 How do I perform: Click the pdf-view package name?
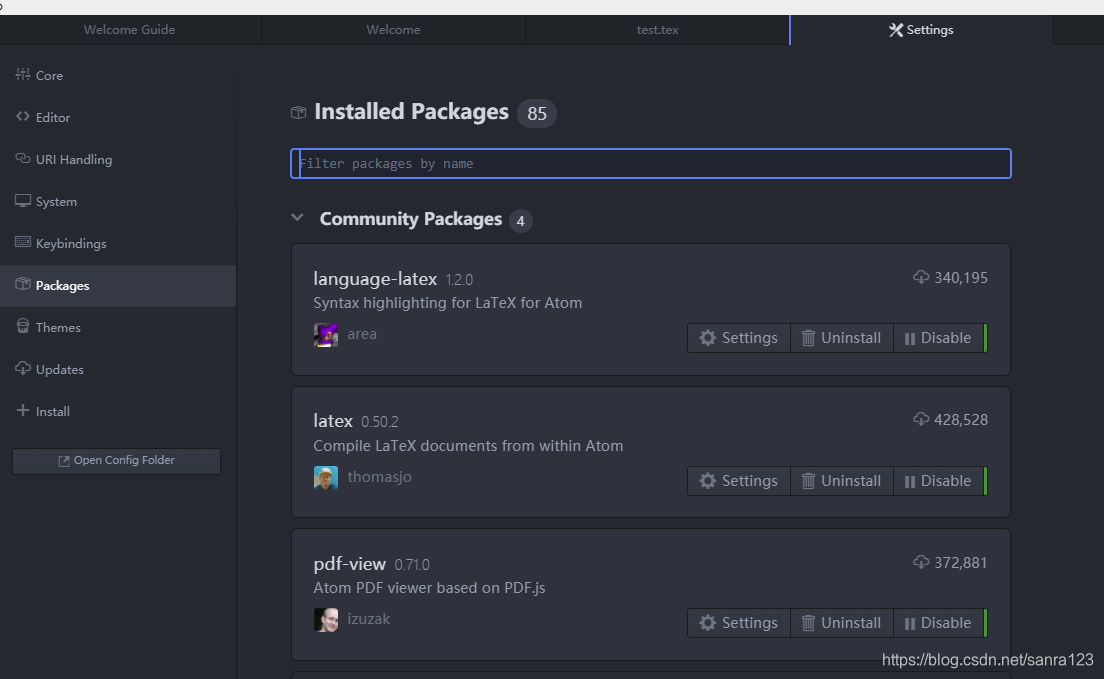(x=349, y=564)
